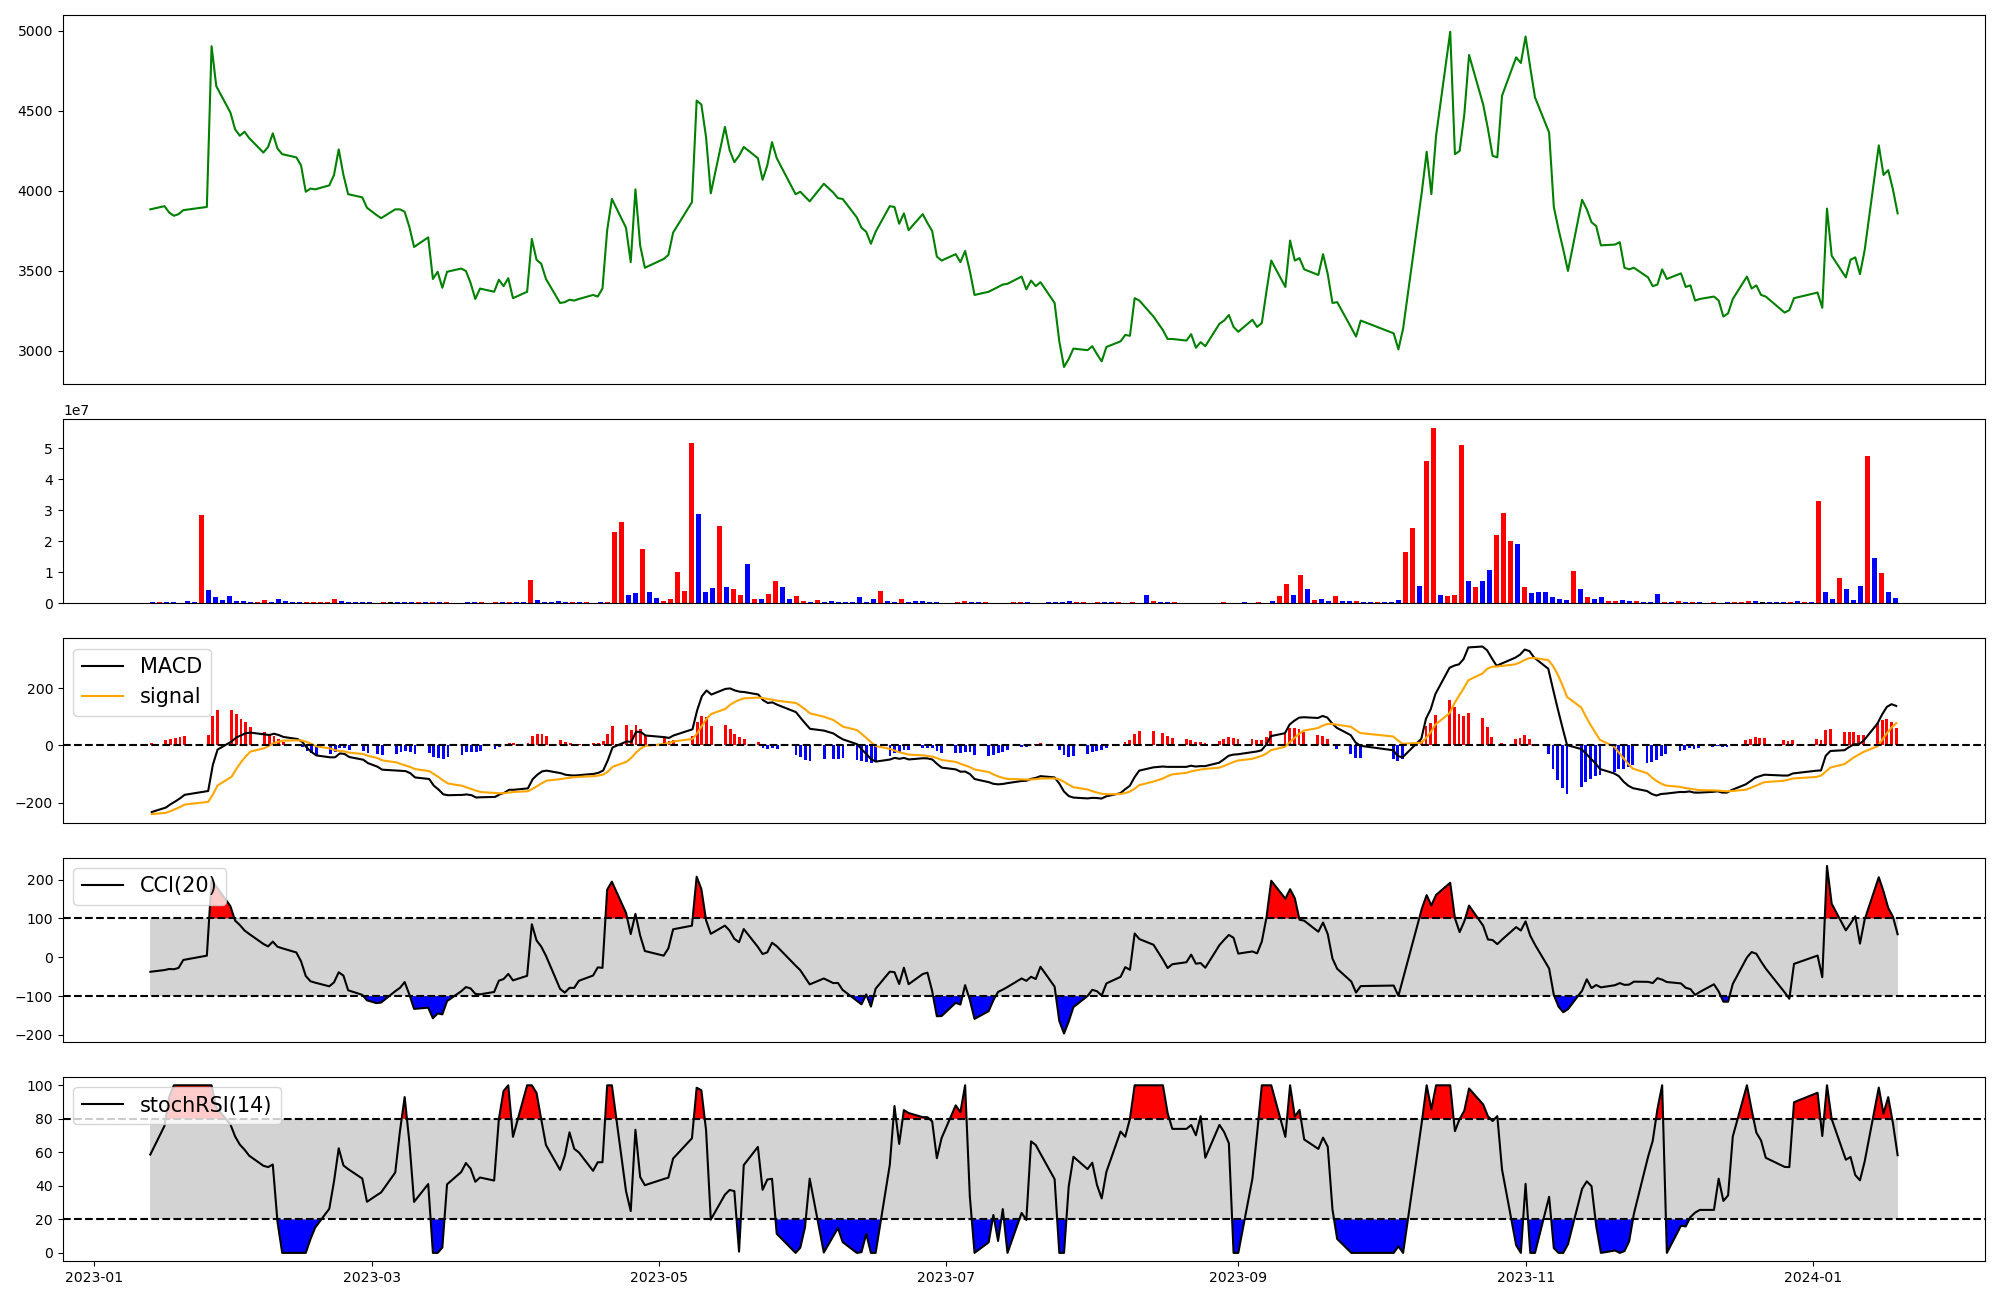Click the tallest red volume bar
Image resolution: width=2000 pixels, height=1300 pixels.
click(x=1433, y=515)
